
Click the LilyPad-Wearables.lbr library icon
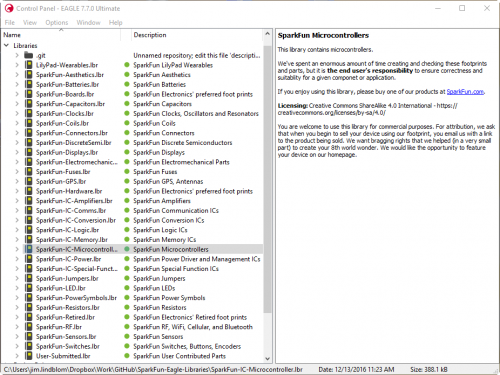tap(29, 65)
